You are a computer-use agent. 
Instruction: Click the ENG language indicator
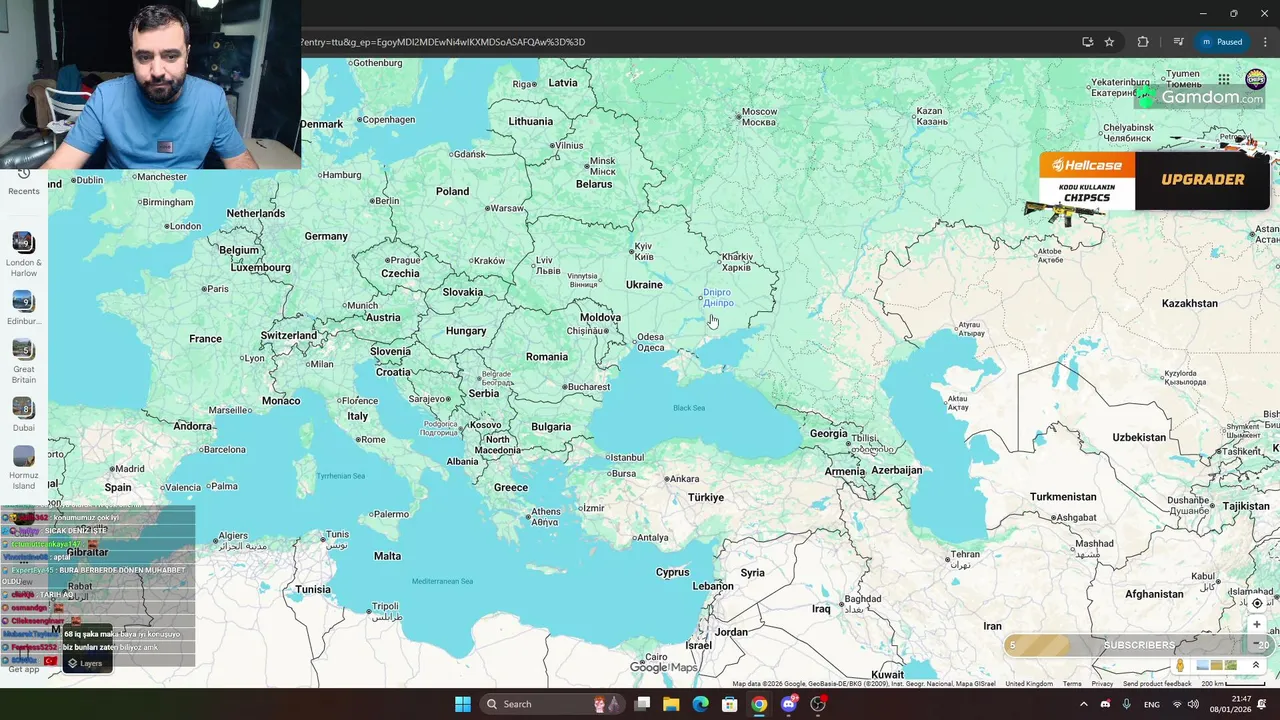point(1152,704)
